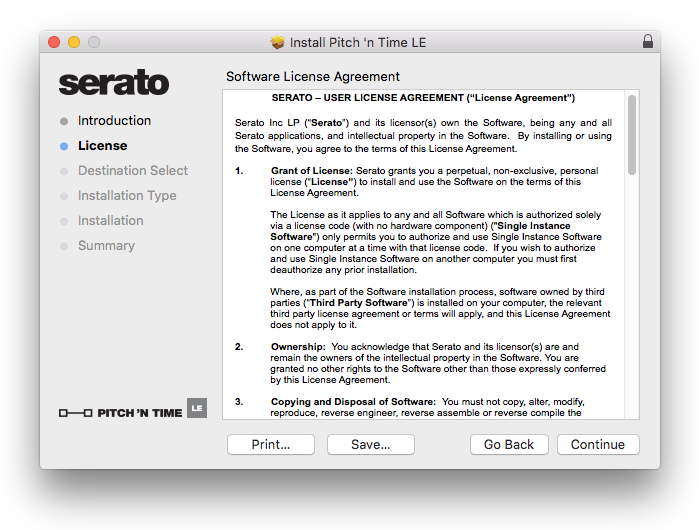Viewport: 699px width, 530px height.
Task: Click the "Third Party Software" bold term
Action: [358, 303]
